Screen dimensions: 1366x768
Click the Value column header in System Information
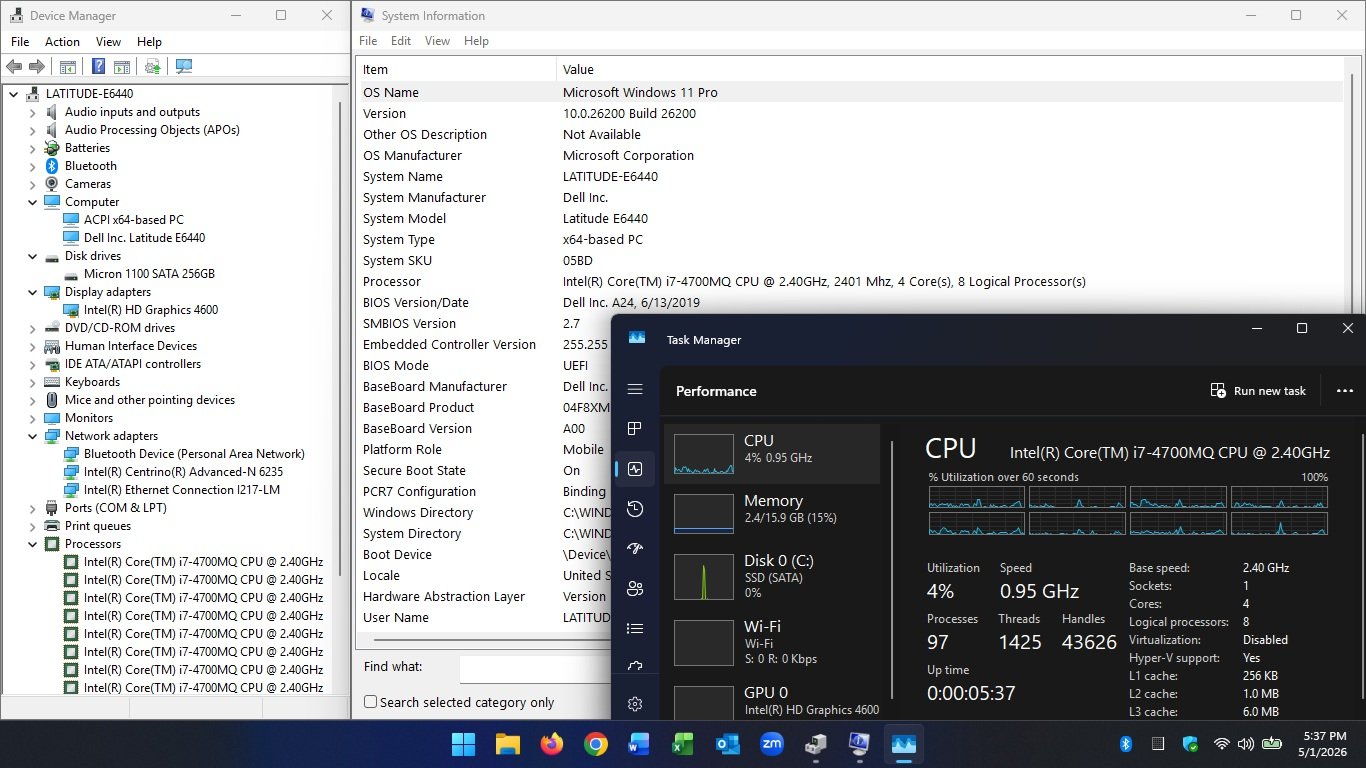click(x=950, y=69)
